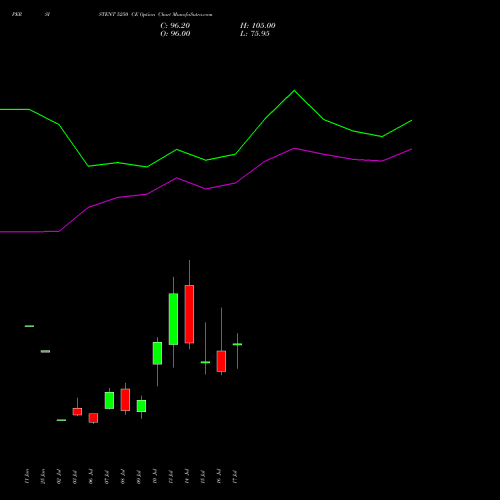500x500 pixels.
Task: Click the 17 Jul date label
Action: pos(235,476)
